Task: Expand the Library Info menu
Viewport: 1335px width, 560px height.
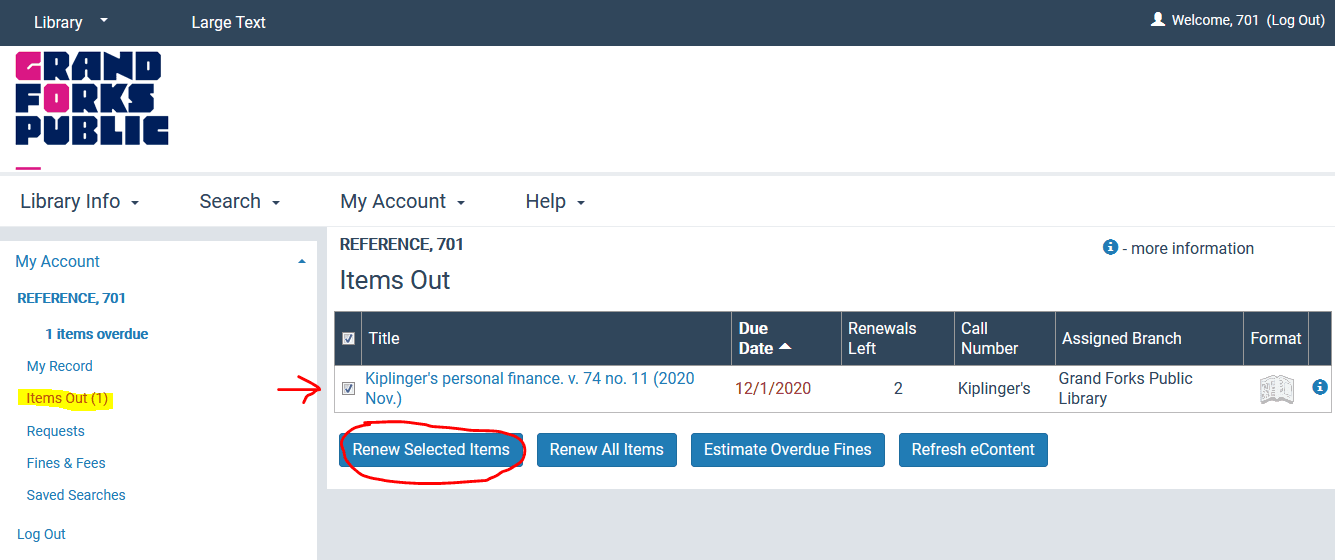Action: pos(79,201)
